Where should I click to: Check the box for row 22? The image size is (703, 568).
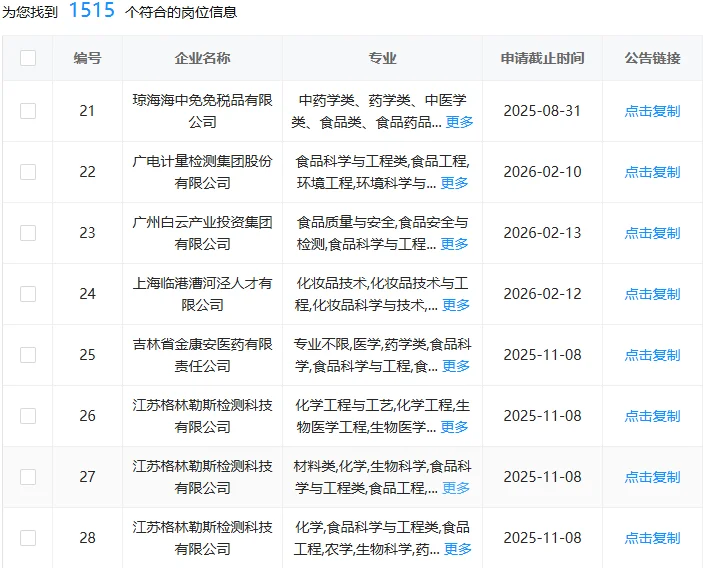pos(28,172)
